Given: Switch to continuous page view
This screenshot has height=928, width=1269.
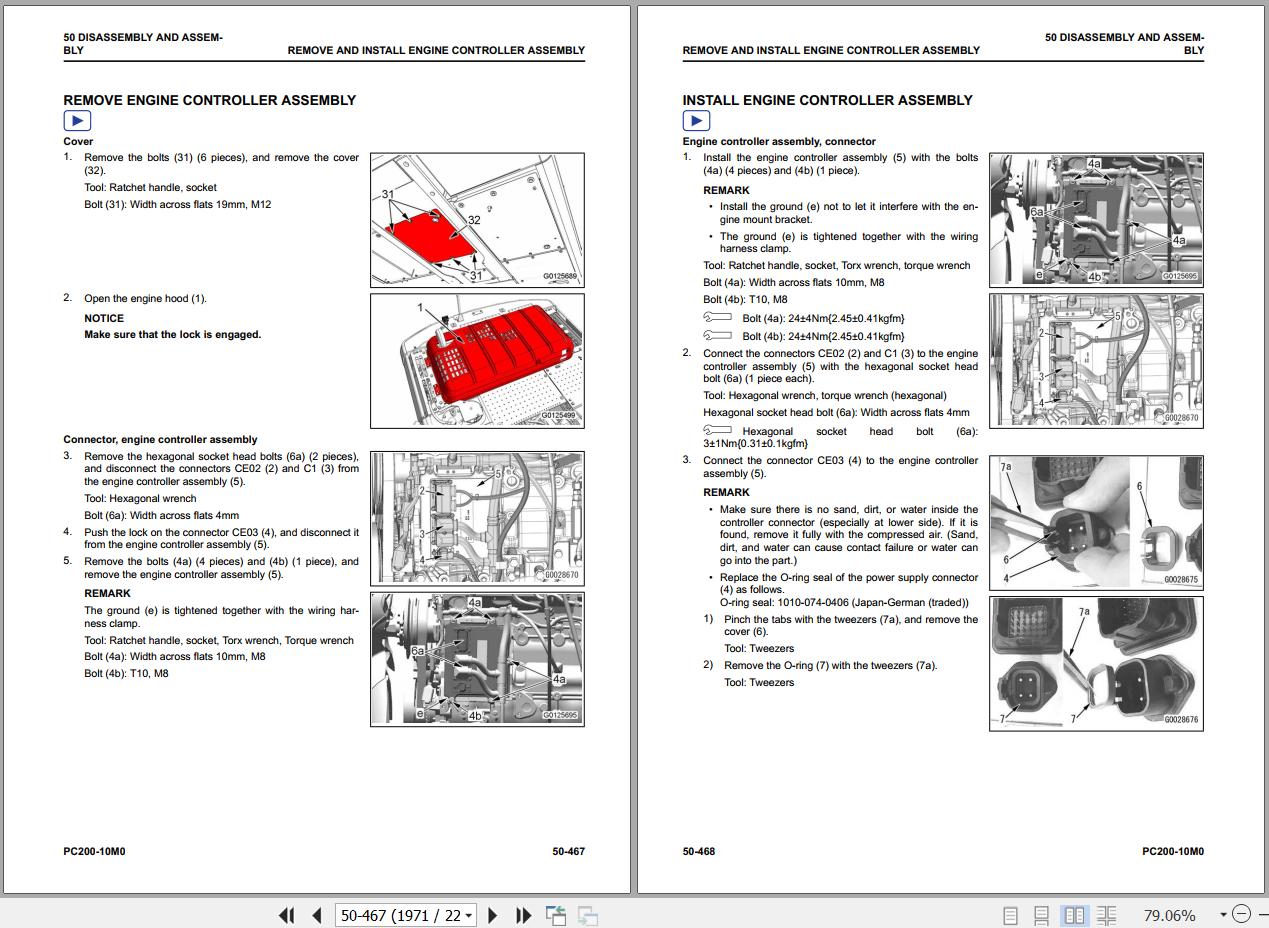Looking at the screenshot, I should (x=1041, y=915).
